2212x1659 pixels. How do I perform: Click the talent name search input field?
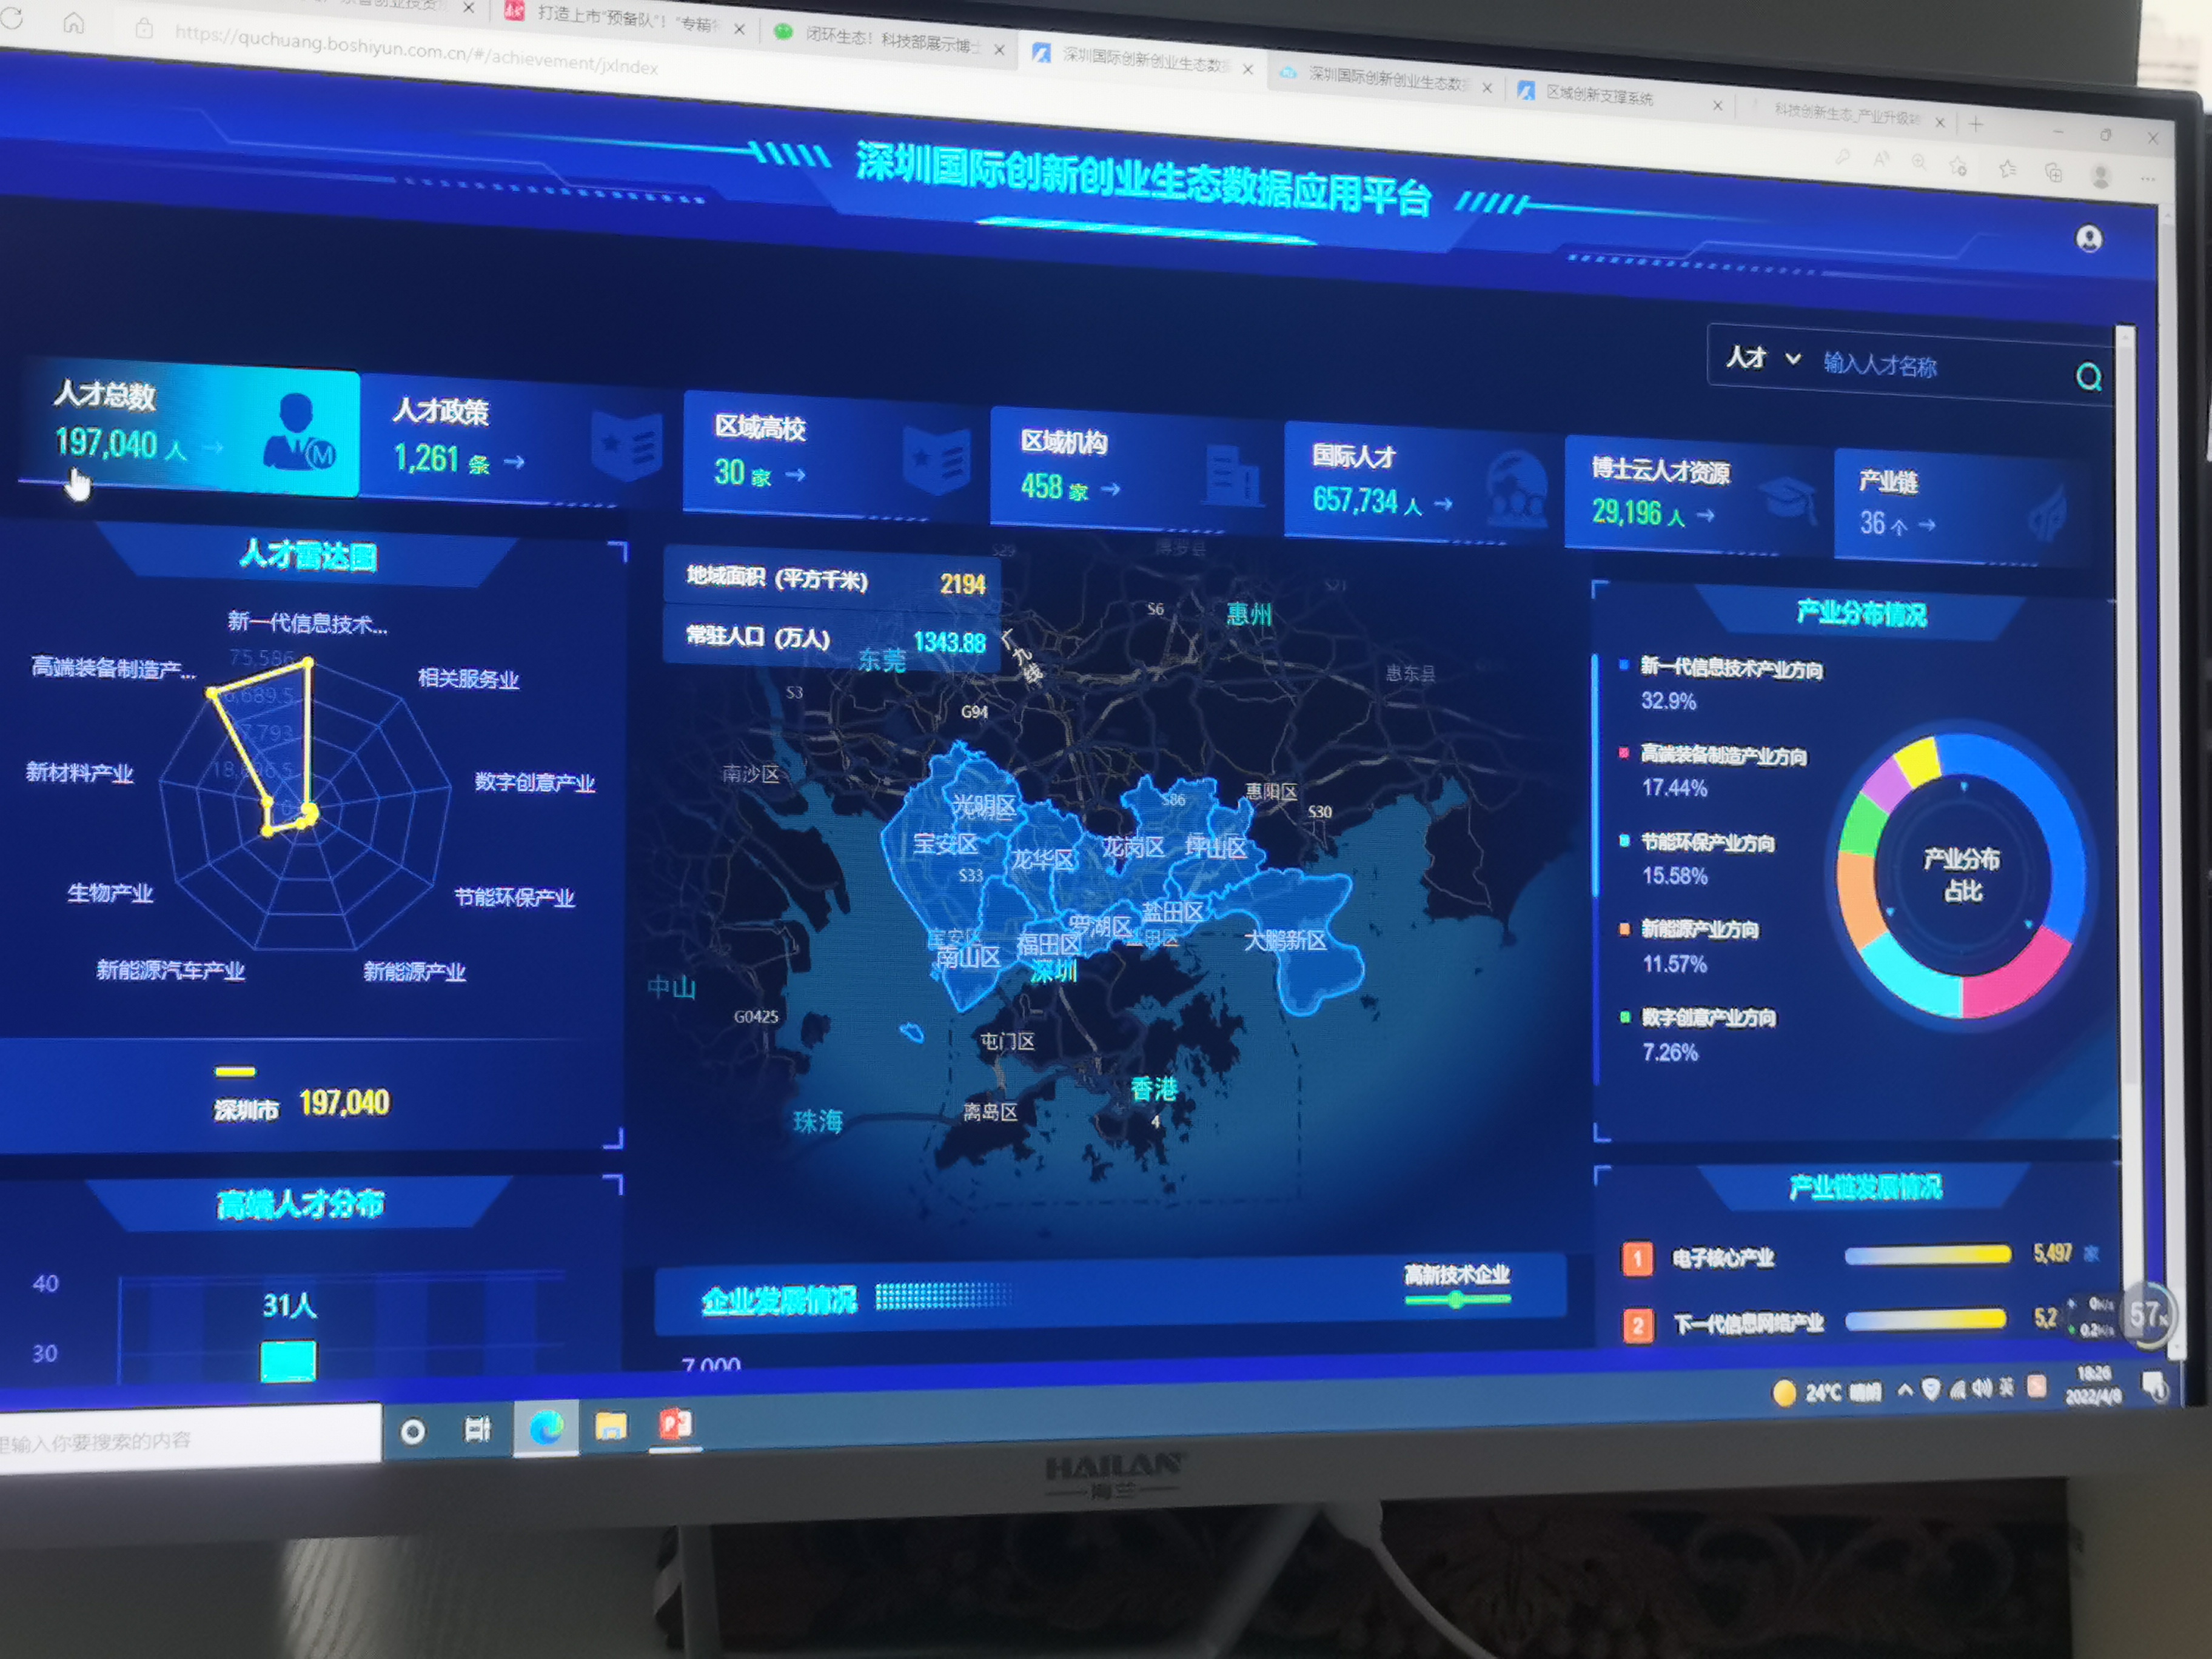click(x=1940, y=366)
